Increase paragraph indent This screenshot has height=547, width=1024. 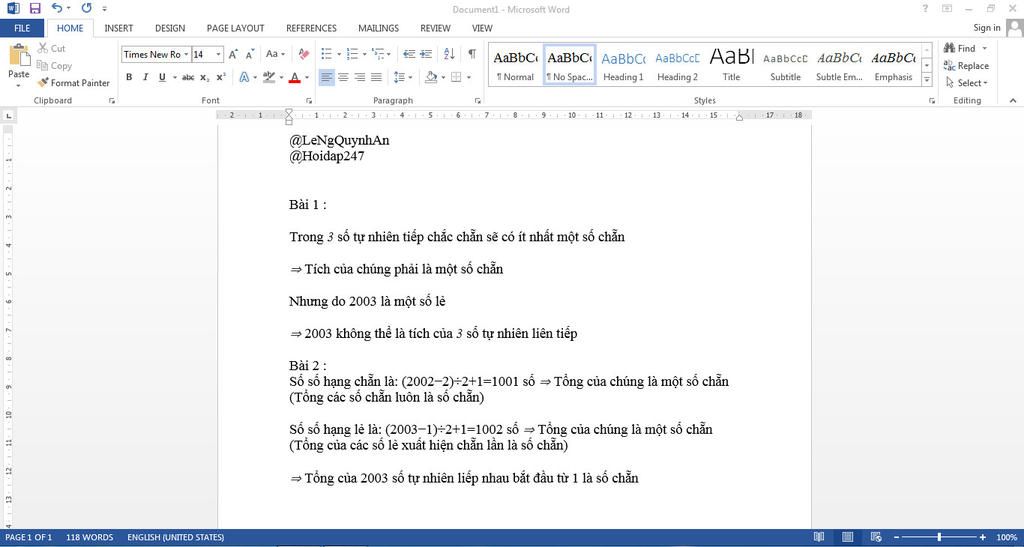pos(426,54)
